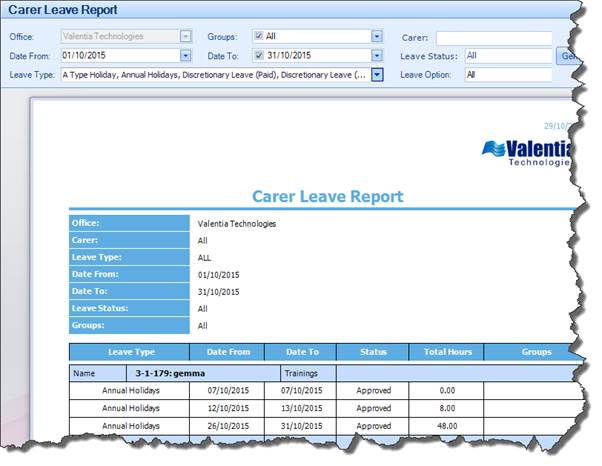The width and height of the screenshot is (602, 466).
Task: Click date cell 13/10/2015
Action: [x=301, y=408]
